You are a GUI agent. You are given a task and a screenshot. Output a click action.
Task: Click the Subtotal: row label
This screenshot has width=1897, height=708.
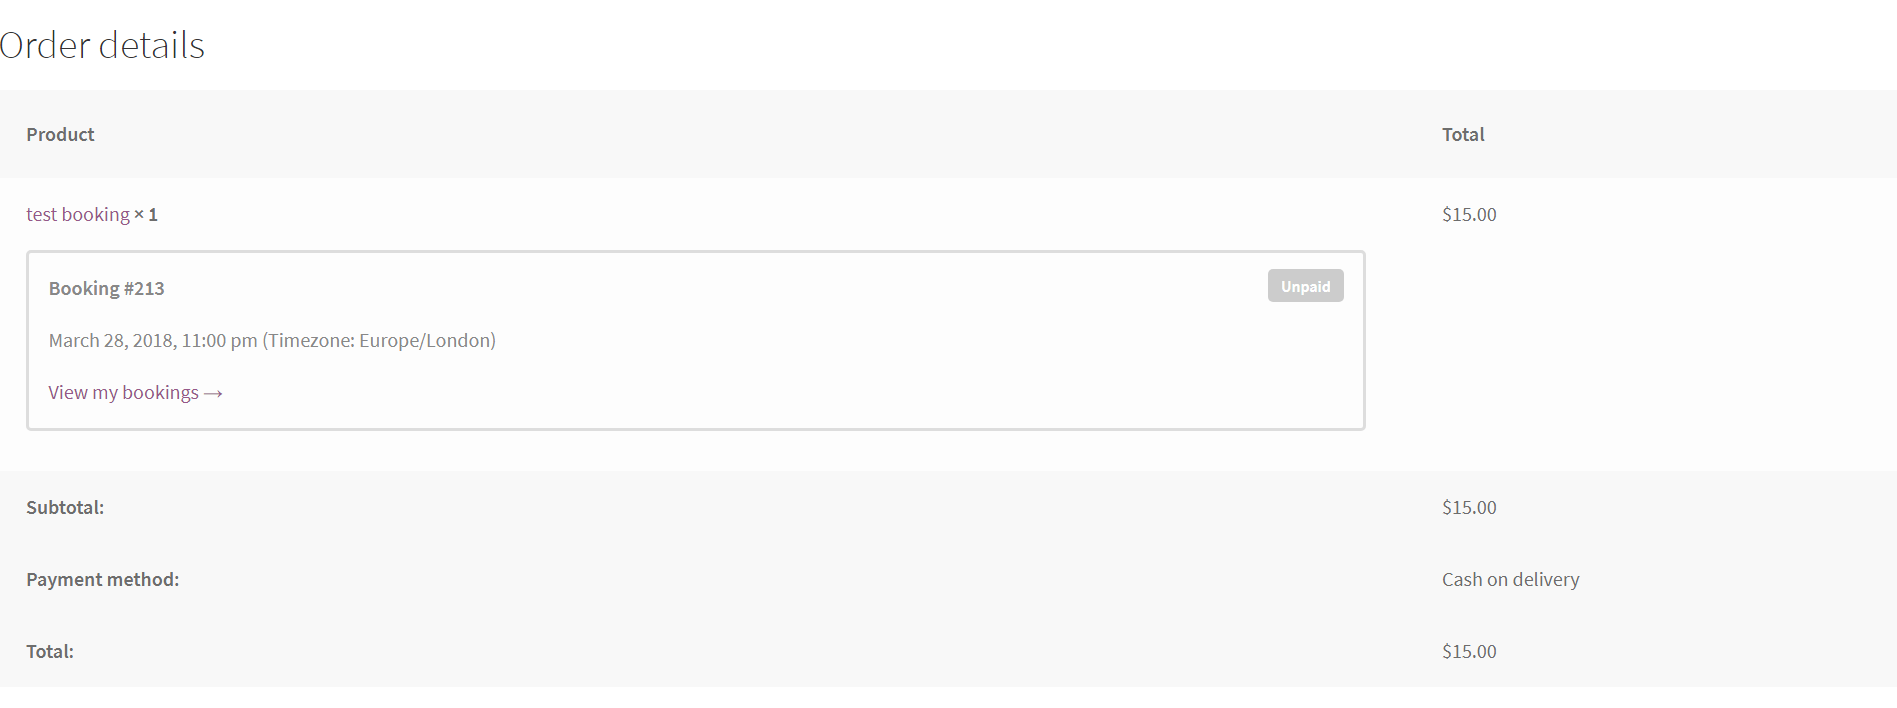(65, 508)
